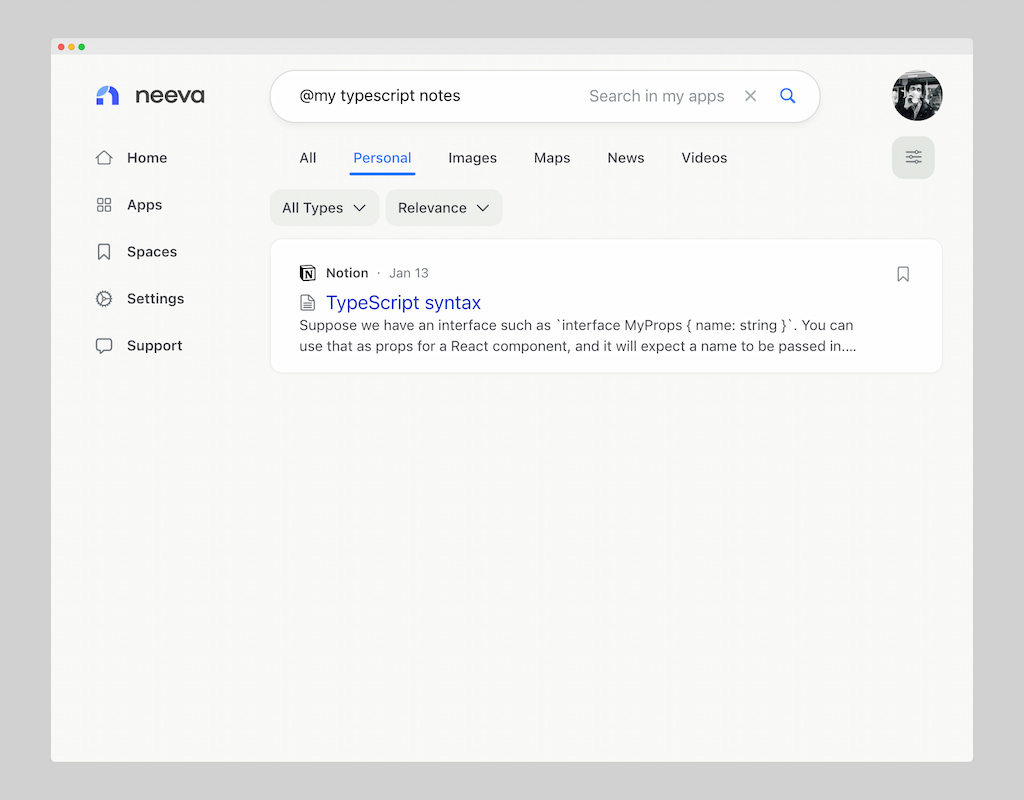
Task: Click the result snippet text
Action: [x=577, y=336]
